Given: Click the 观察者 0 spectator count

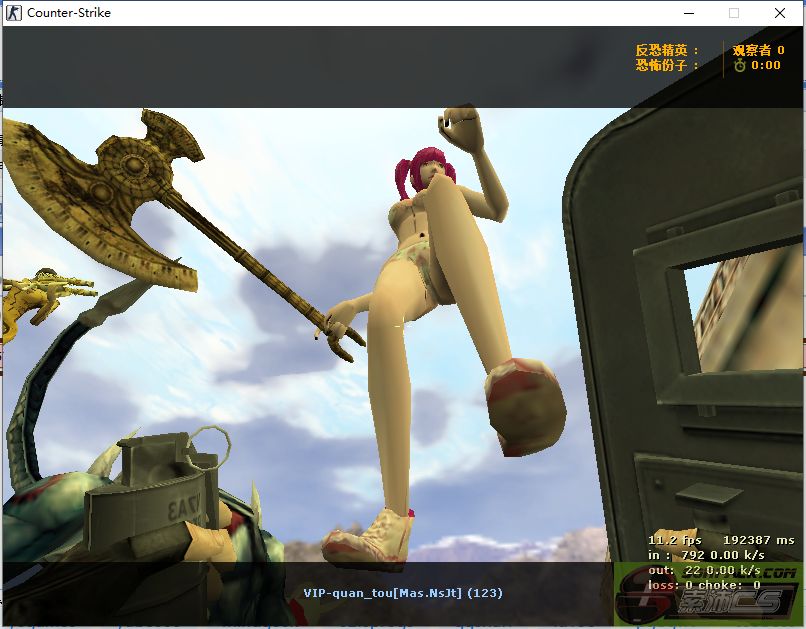Looking at the screenshot, I should 758,50.
